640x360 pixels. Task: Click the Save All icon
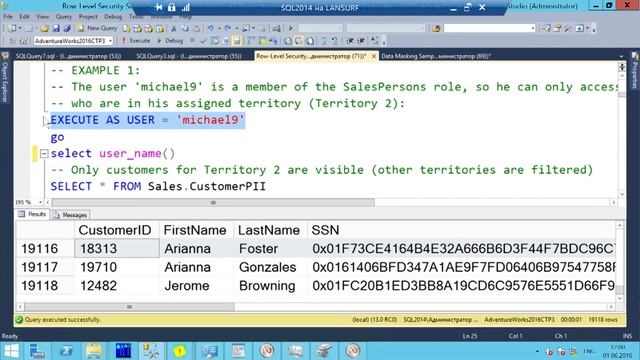coord(67,28)
